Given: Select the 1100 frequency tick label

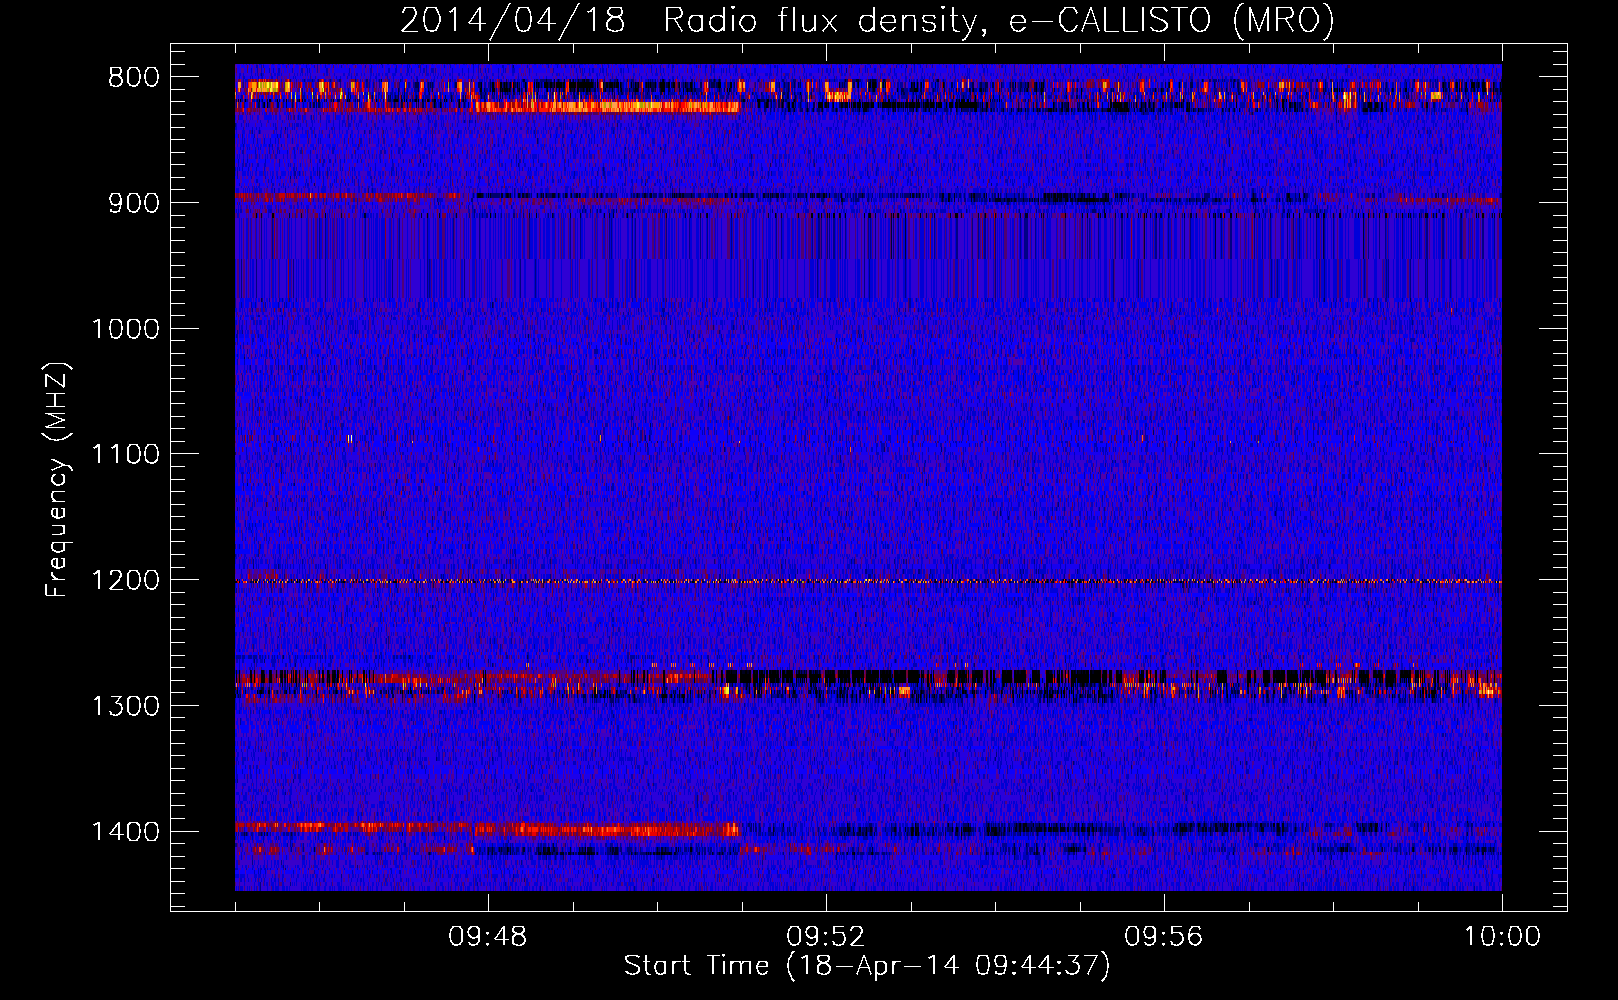Looking at the screenshot, I should [x=125, y=455].
